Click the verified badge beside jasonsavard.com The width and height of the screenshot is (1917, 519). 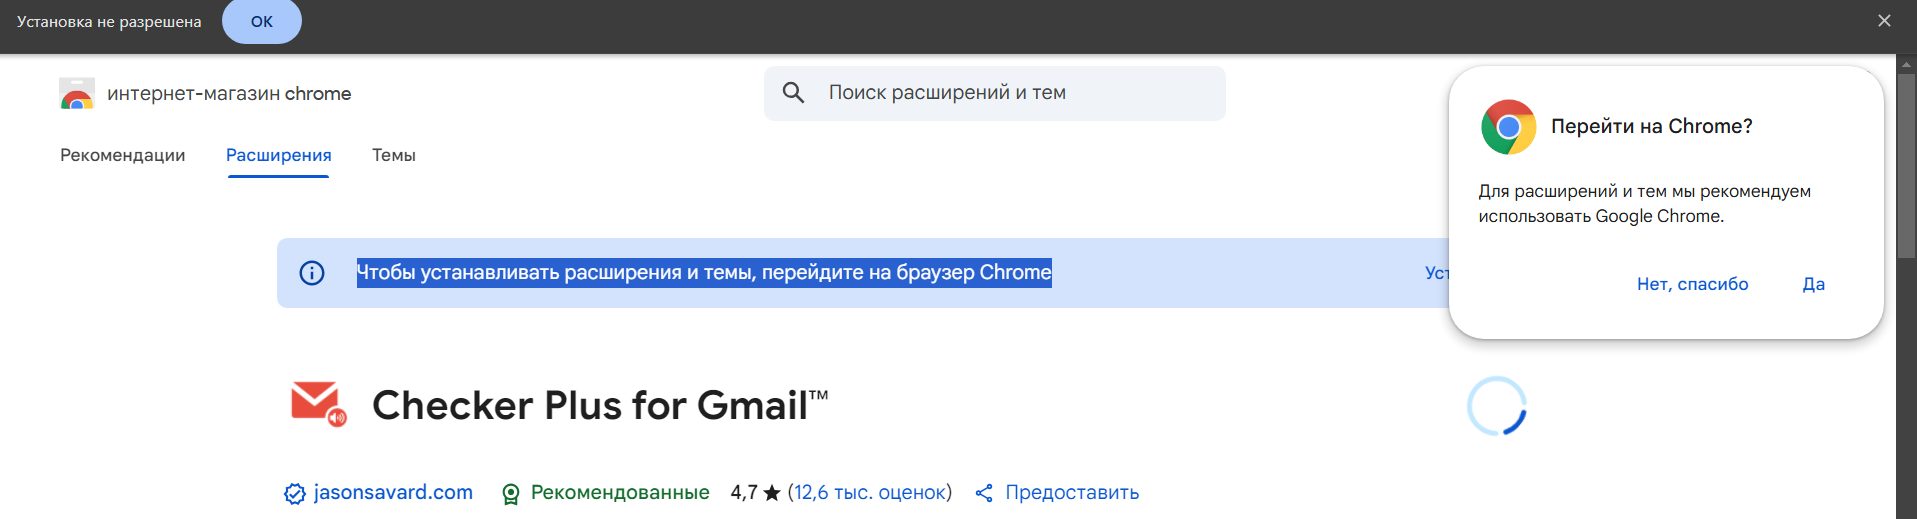294,493
